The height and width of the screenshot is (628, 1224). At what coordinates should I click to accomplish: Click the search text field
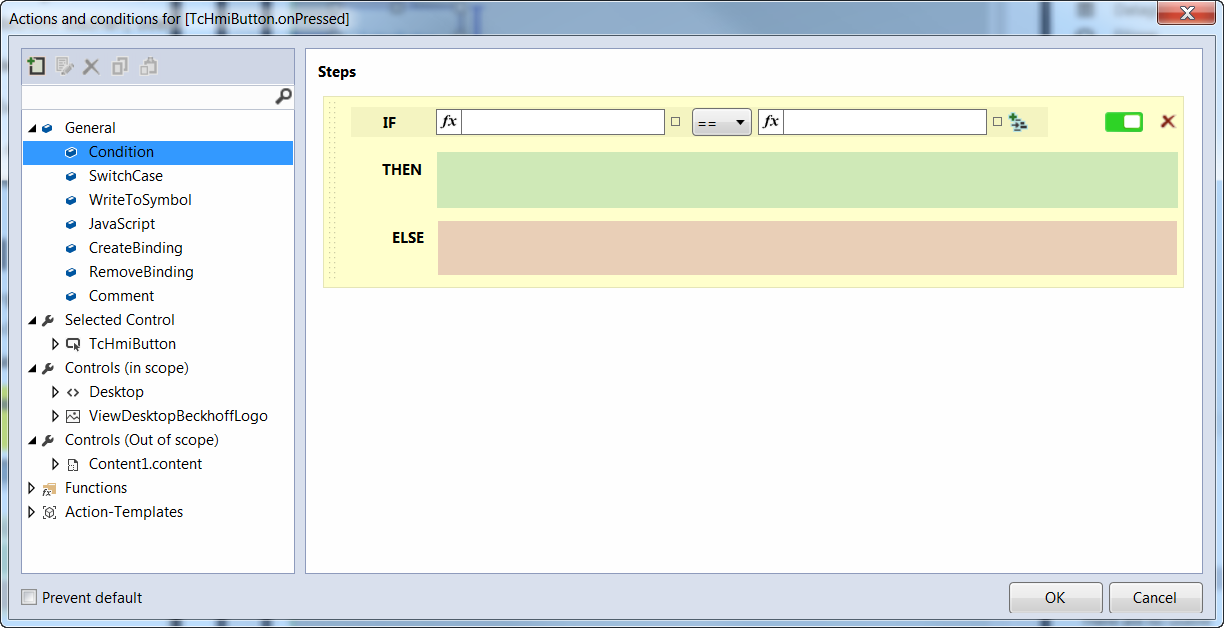(x=147, y=97)
